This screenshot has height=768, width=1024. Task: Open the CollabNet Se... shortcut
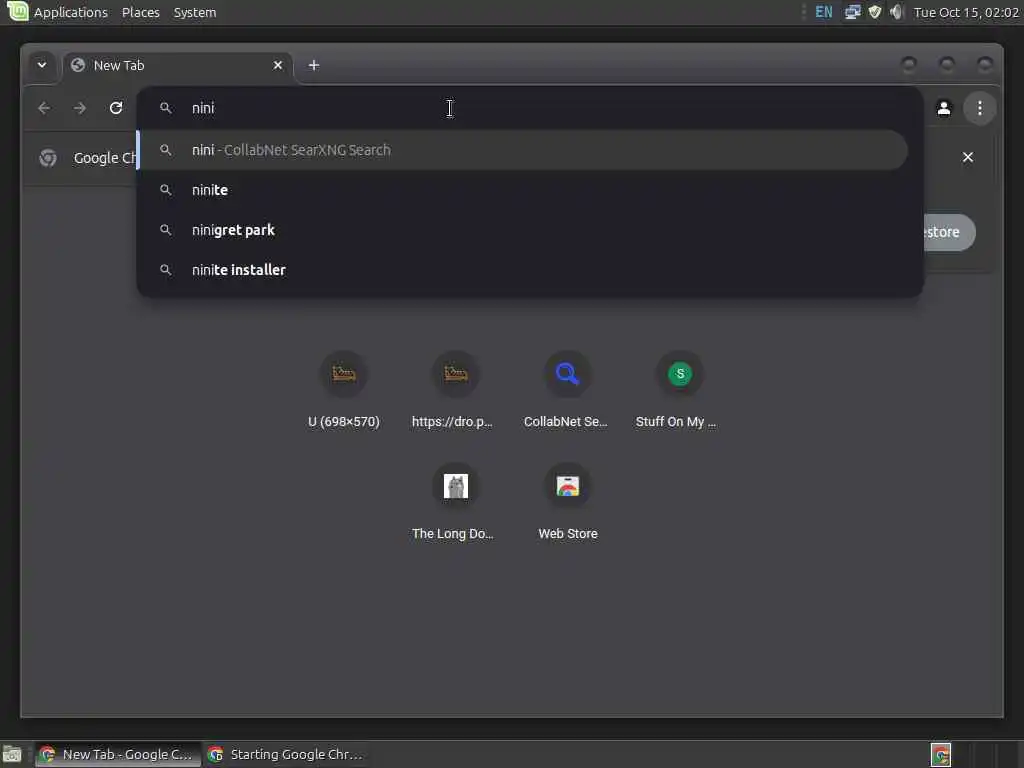point(568,391)
